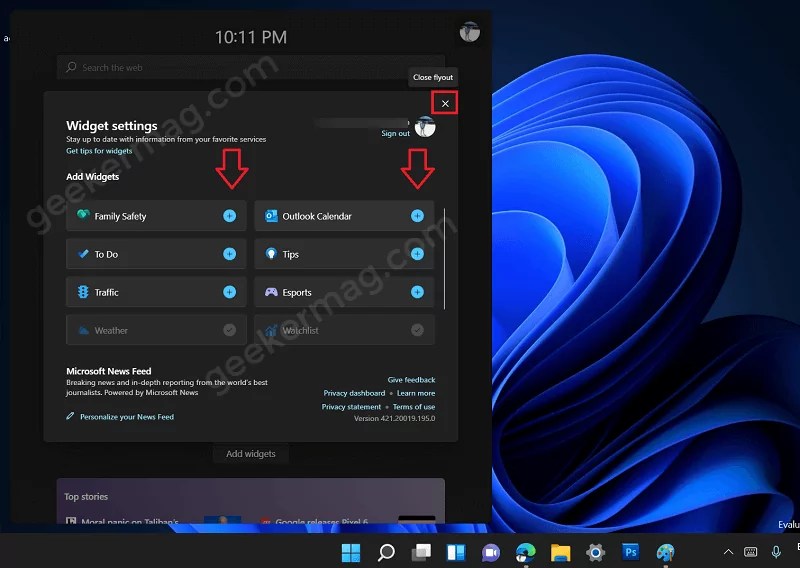Add the To Do widget plus icon
The width and height of the screenshot is (800, 568).
coord(230,254)
